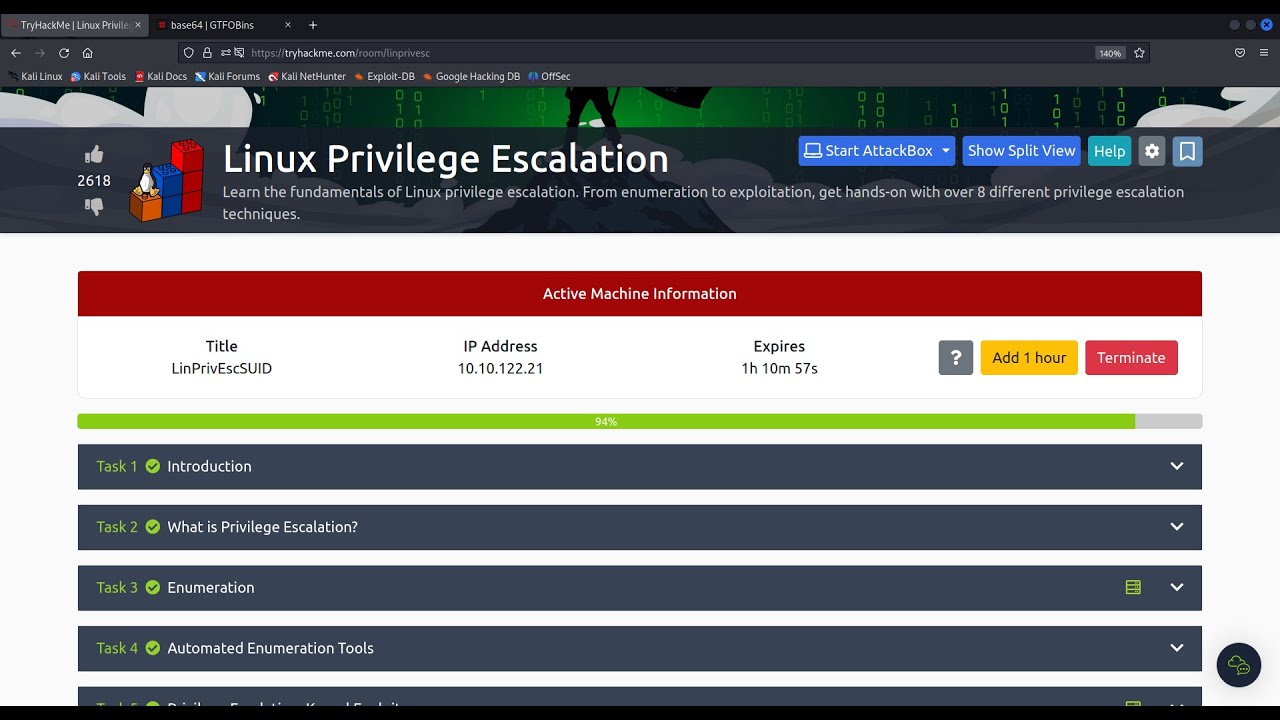Open room settings gear icon
1280x720 pixels.
(x=1152, y=151)
